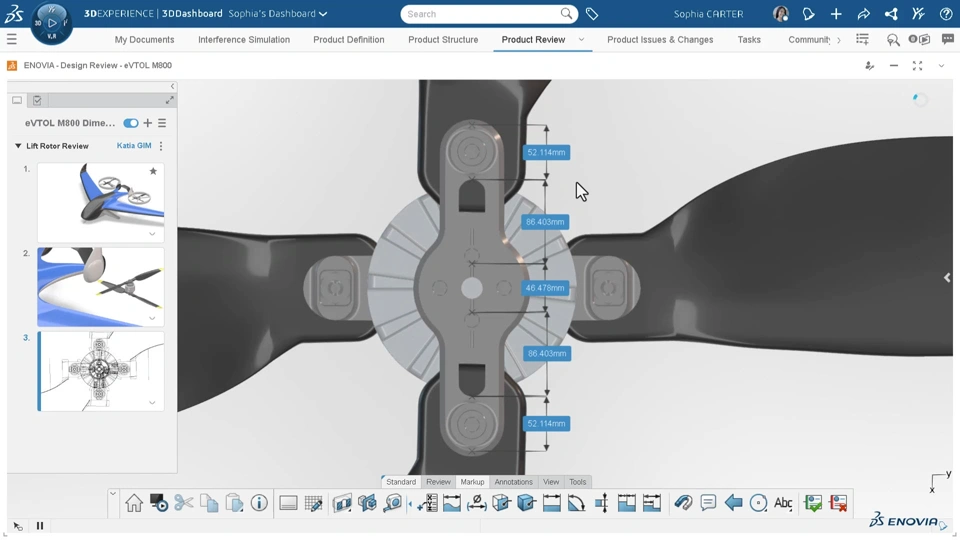Image resolution: width=960 pixels, height=540 pixels.
Task: Switch to the My Documents tab
Action: (144, 39)
